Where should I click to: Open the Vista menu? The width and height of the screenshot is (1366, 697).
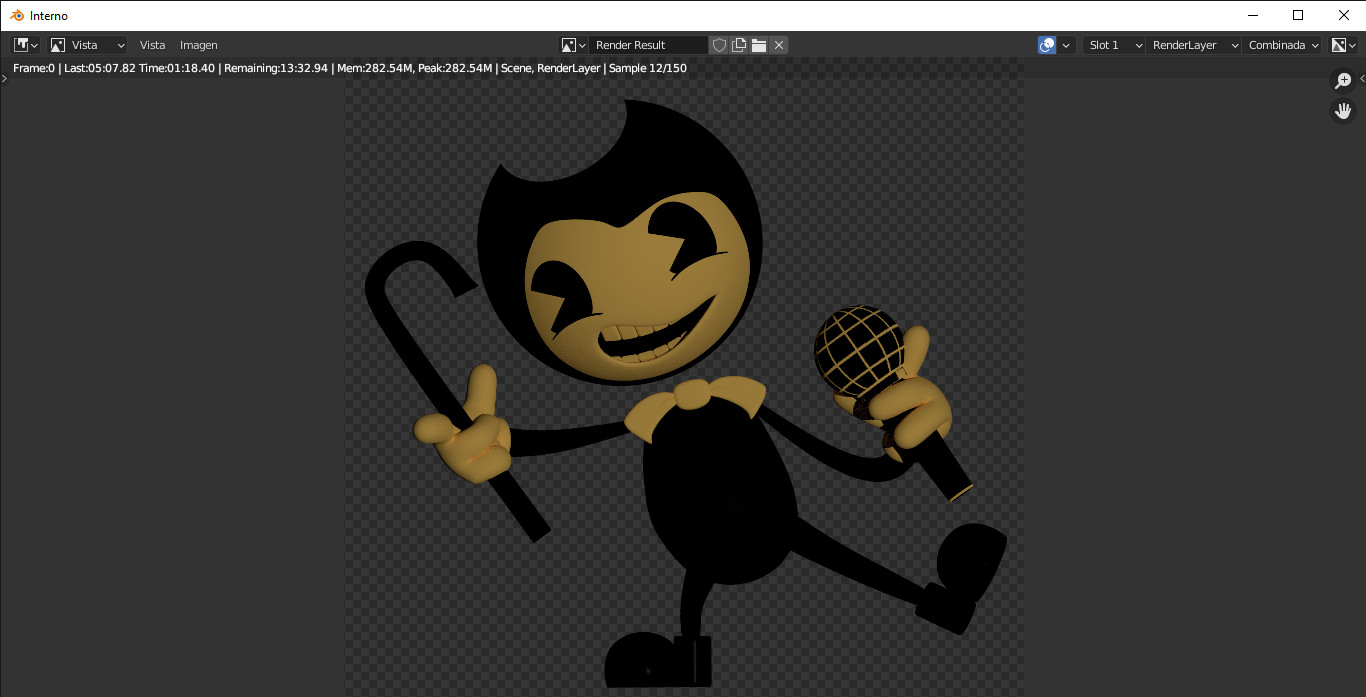point(152,45)
